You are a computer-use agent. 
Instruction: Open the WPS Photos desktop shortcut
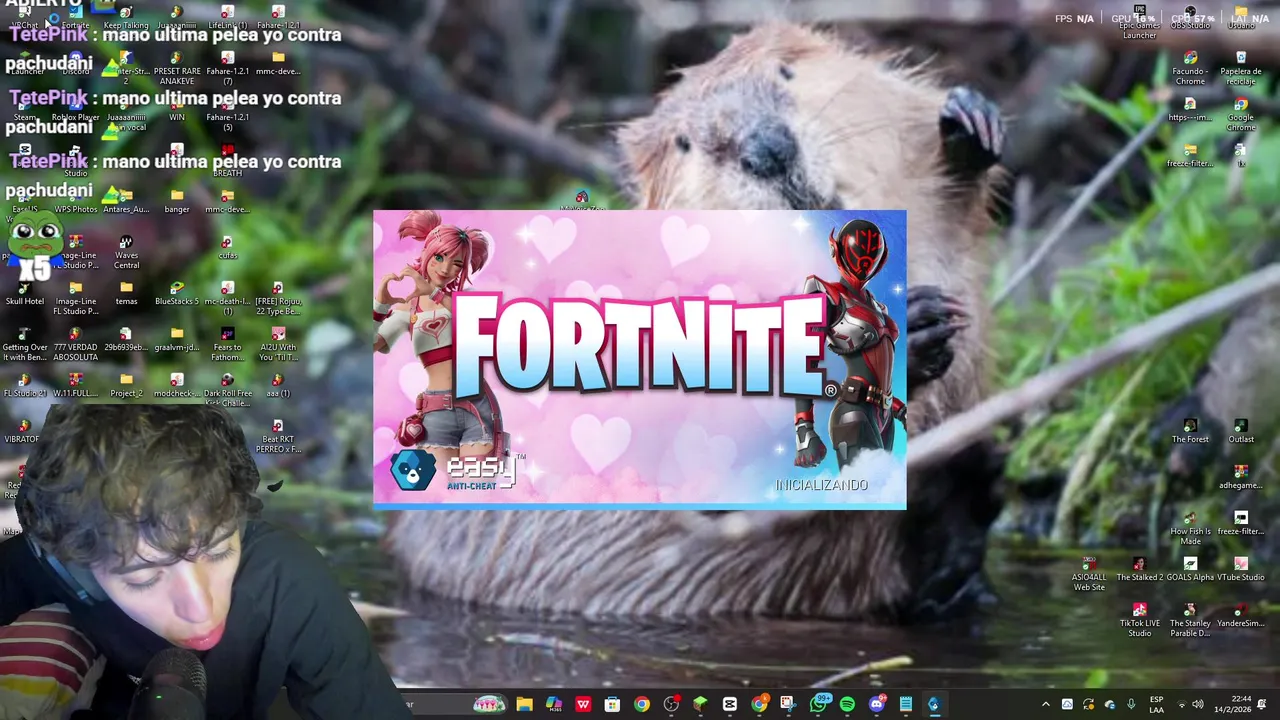tap(76, 201)
